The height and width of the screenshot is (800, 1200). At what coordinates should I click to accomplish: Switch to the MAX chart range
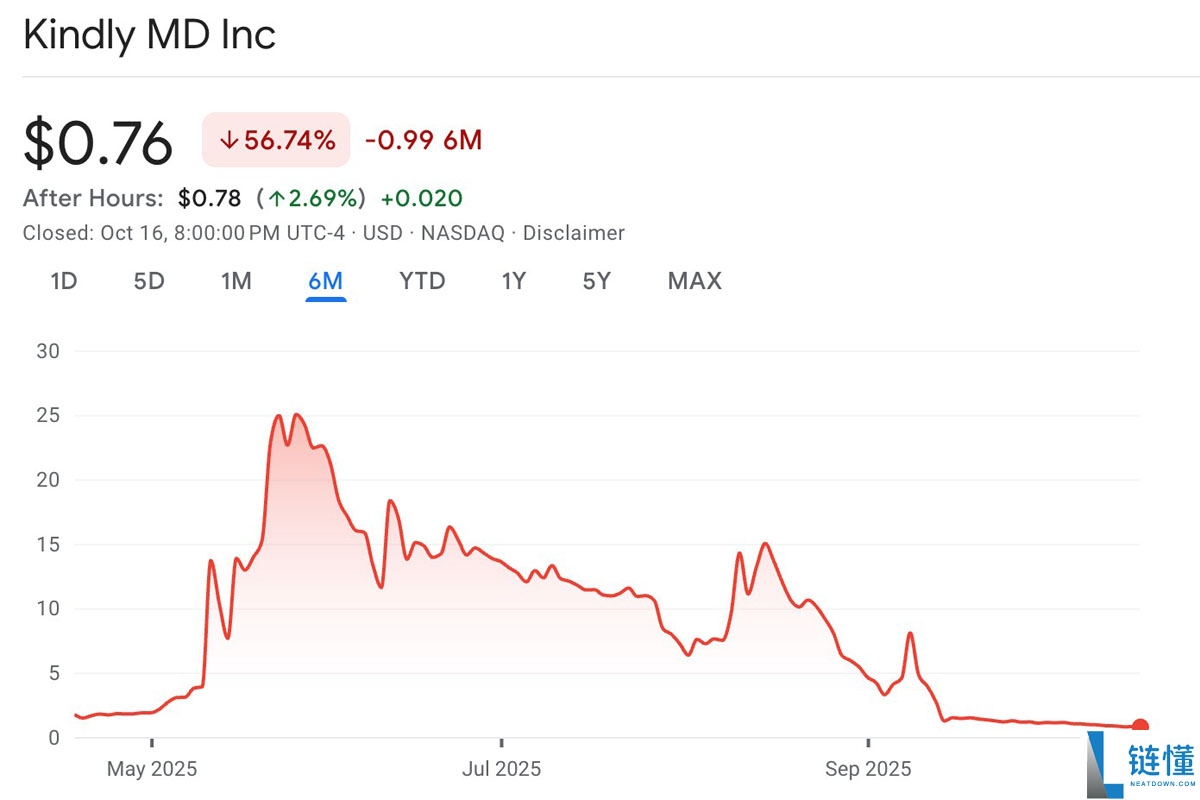coord(694,281)
